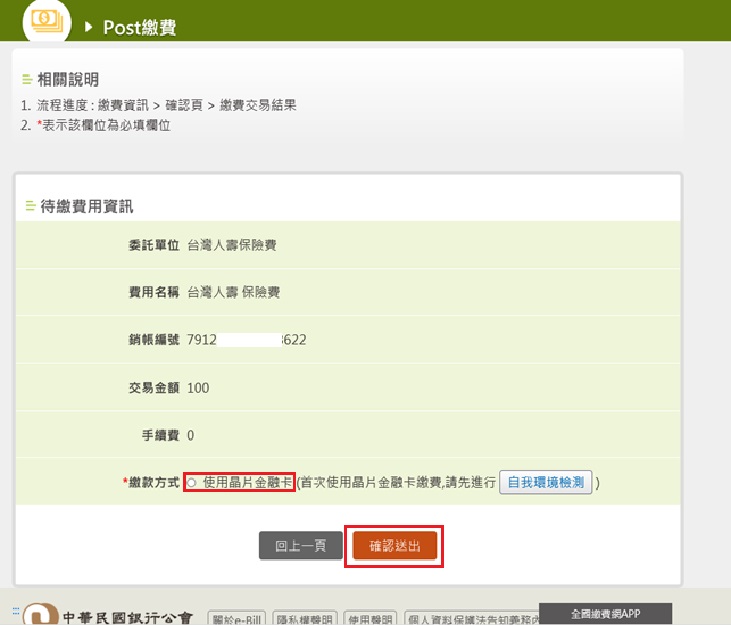Open the 個人資料保護法告知 footer link
The width and height of the screenshot is (731, 625).
[472, 619]
